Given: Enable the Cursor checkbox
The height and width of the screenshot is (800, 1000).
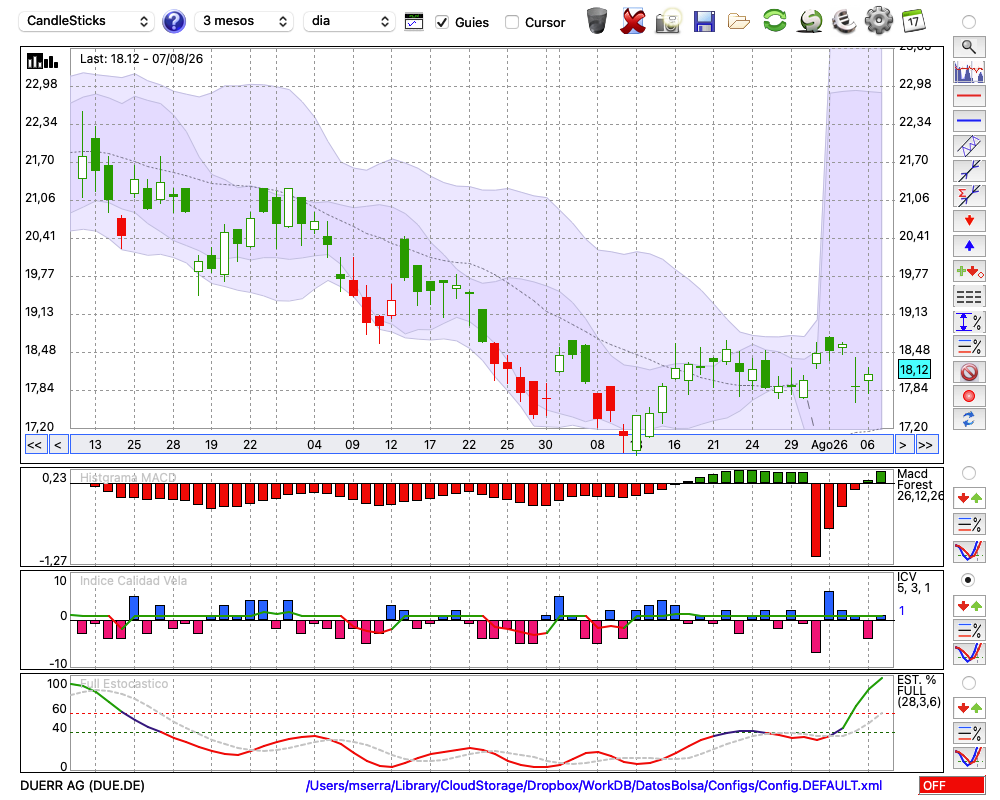Looking at the screenshot, I should click(511, 22).
